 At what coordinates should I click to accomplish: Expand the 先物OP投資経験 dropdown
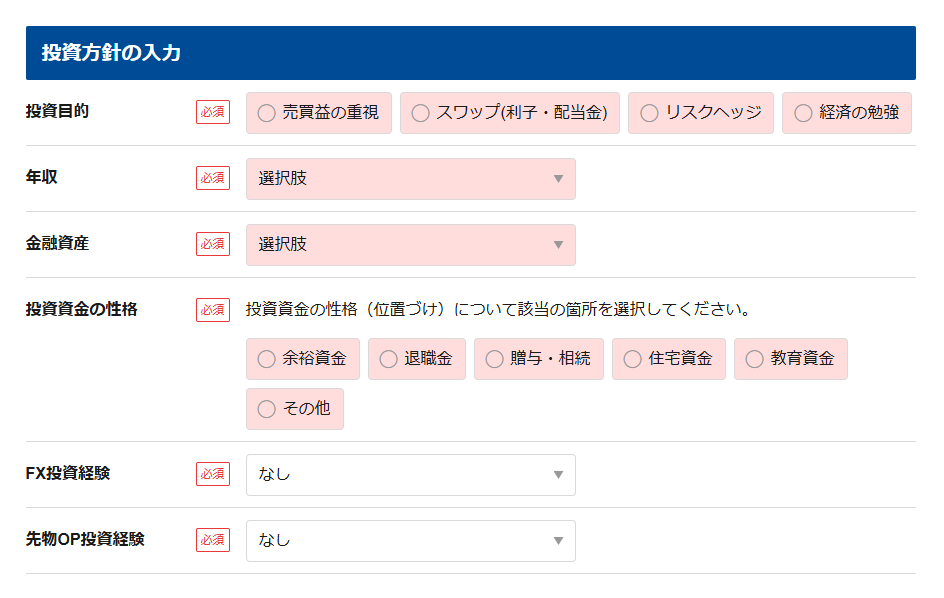click(410, 541)
